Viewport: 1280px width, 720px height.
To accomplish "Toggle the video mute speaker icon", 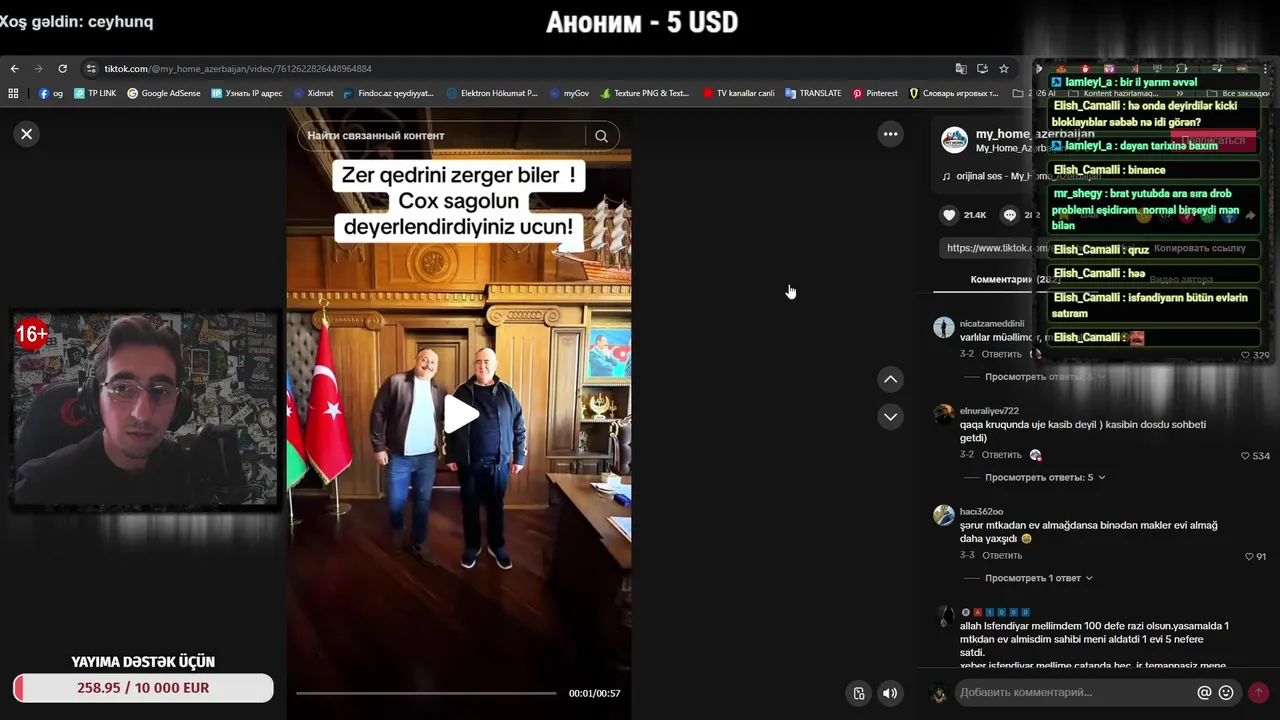I will 889,693.
